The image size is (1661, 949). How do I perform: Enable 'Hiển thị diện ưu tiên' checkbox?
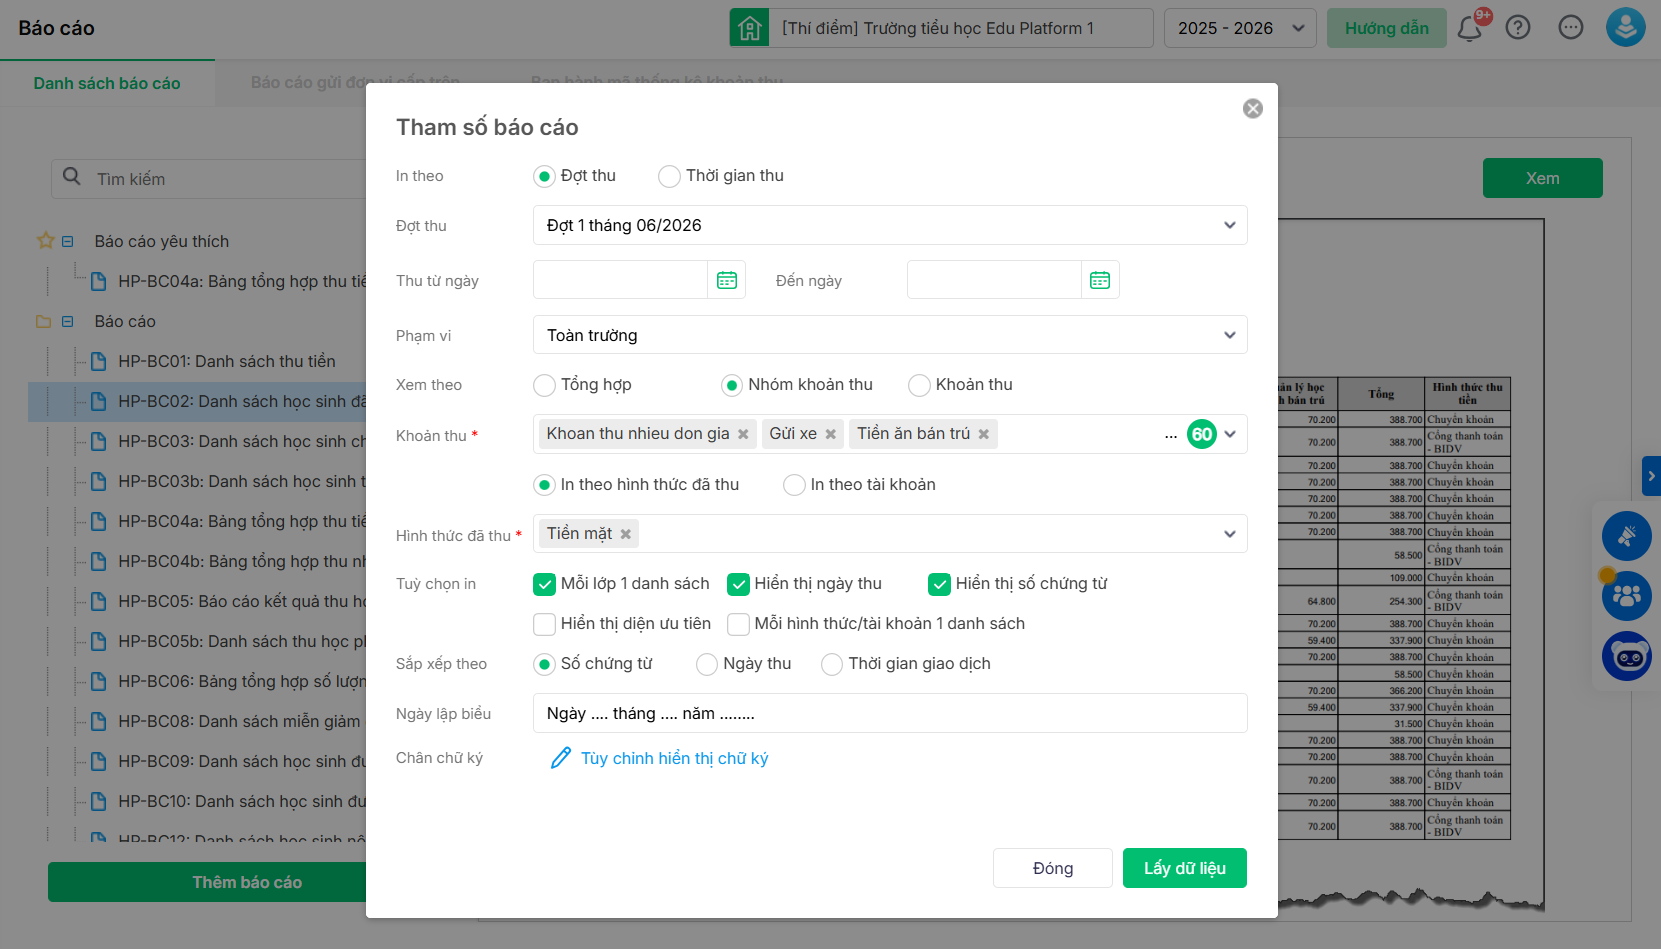click(x=545, y=624)
